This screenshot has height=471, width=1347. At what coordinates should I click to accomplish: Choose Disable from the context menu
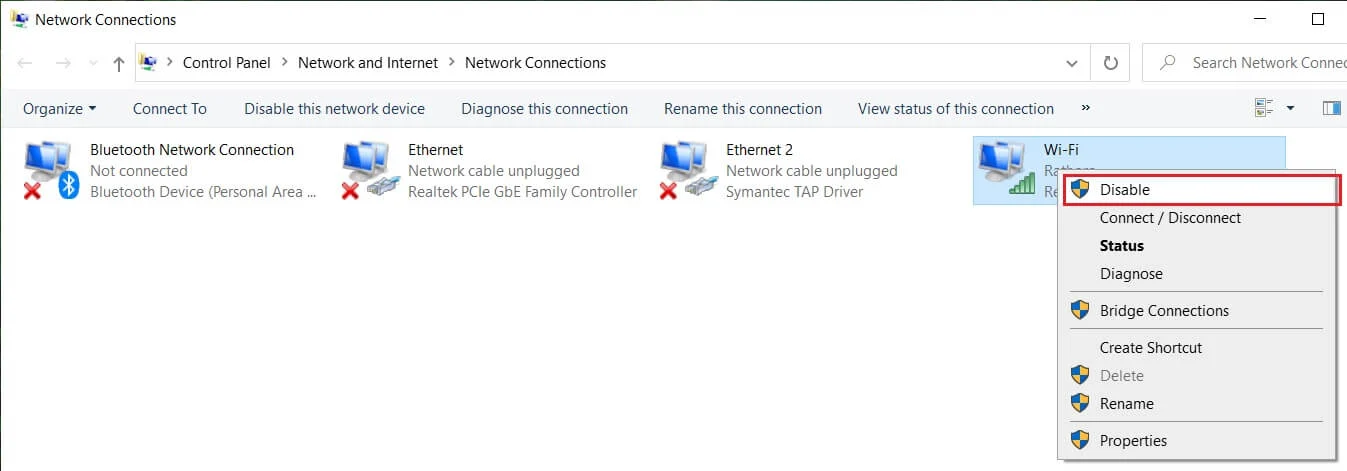point(1124,189)
